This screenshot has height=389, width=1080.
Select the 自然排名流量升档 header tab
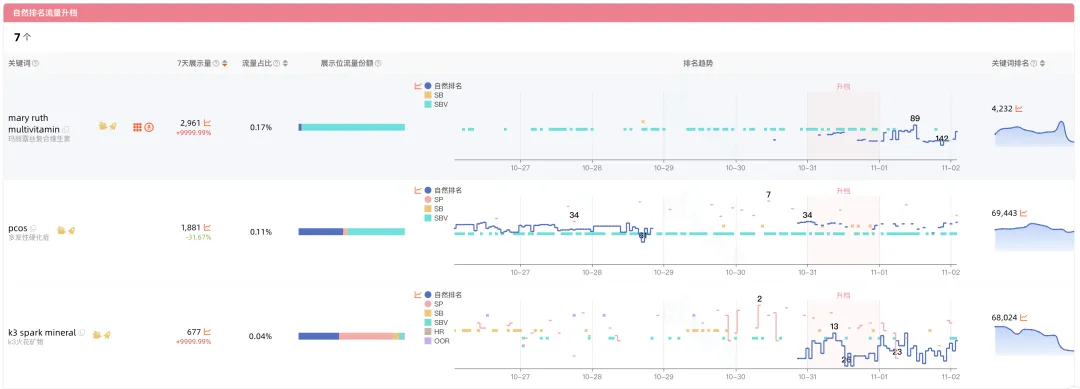[45, 12]
